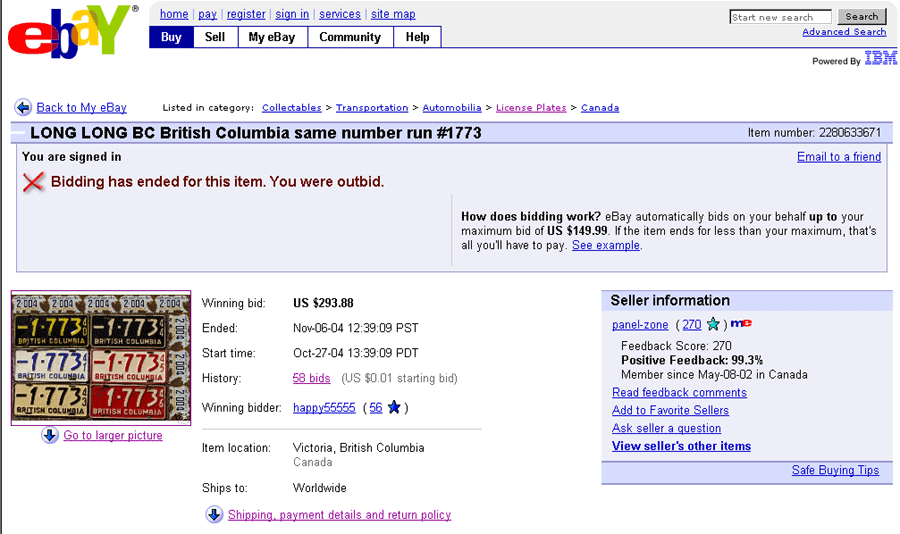
Task: Click the license plates thumbnail image
Action: tap(101, 358)
